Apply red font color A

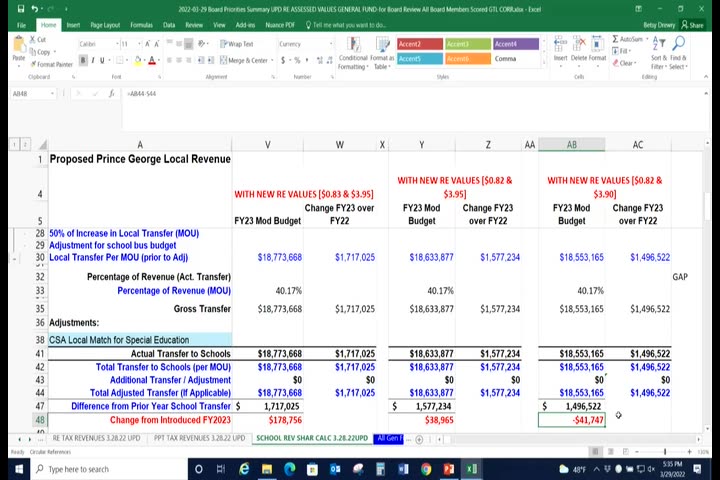(152, 60)
